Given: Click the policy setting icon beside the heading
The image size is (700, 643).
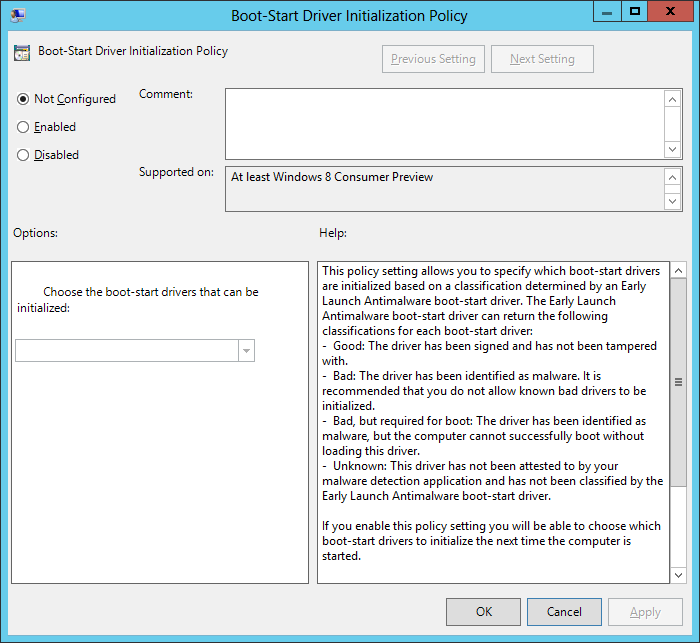Looking at the screenshot, I should coord(22,52).
